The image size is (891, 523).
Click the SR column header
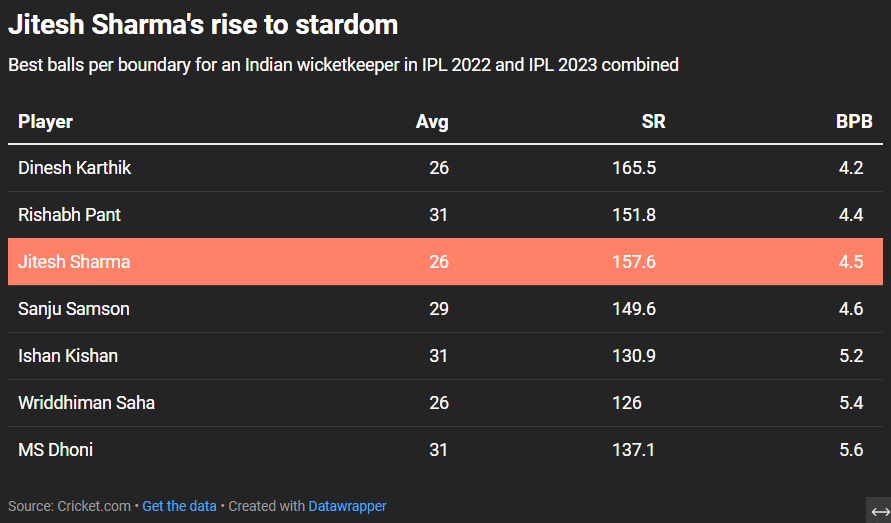pos(653,122)
